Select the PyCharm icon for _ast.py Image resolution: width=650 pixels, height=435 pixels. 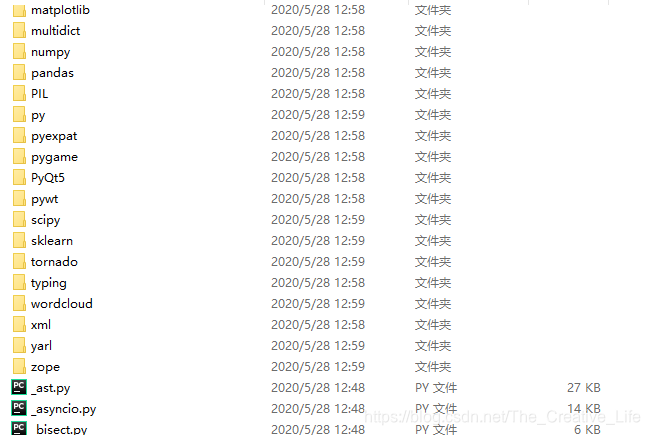coord(19,387)
